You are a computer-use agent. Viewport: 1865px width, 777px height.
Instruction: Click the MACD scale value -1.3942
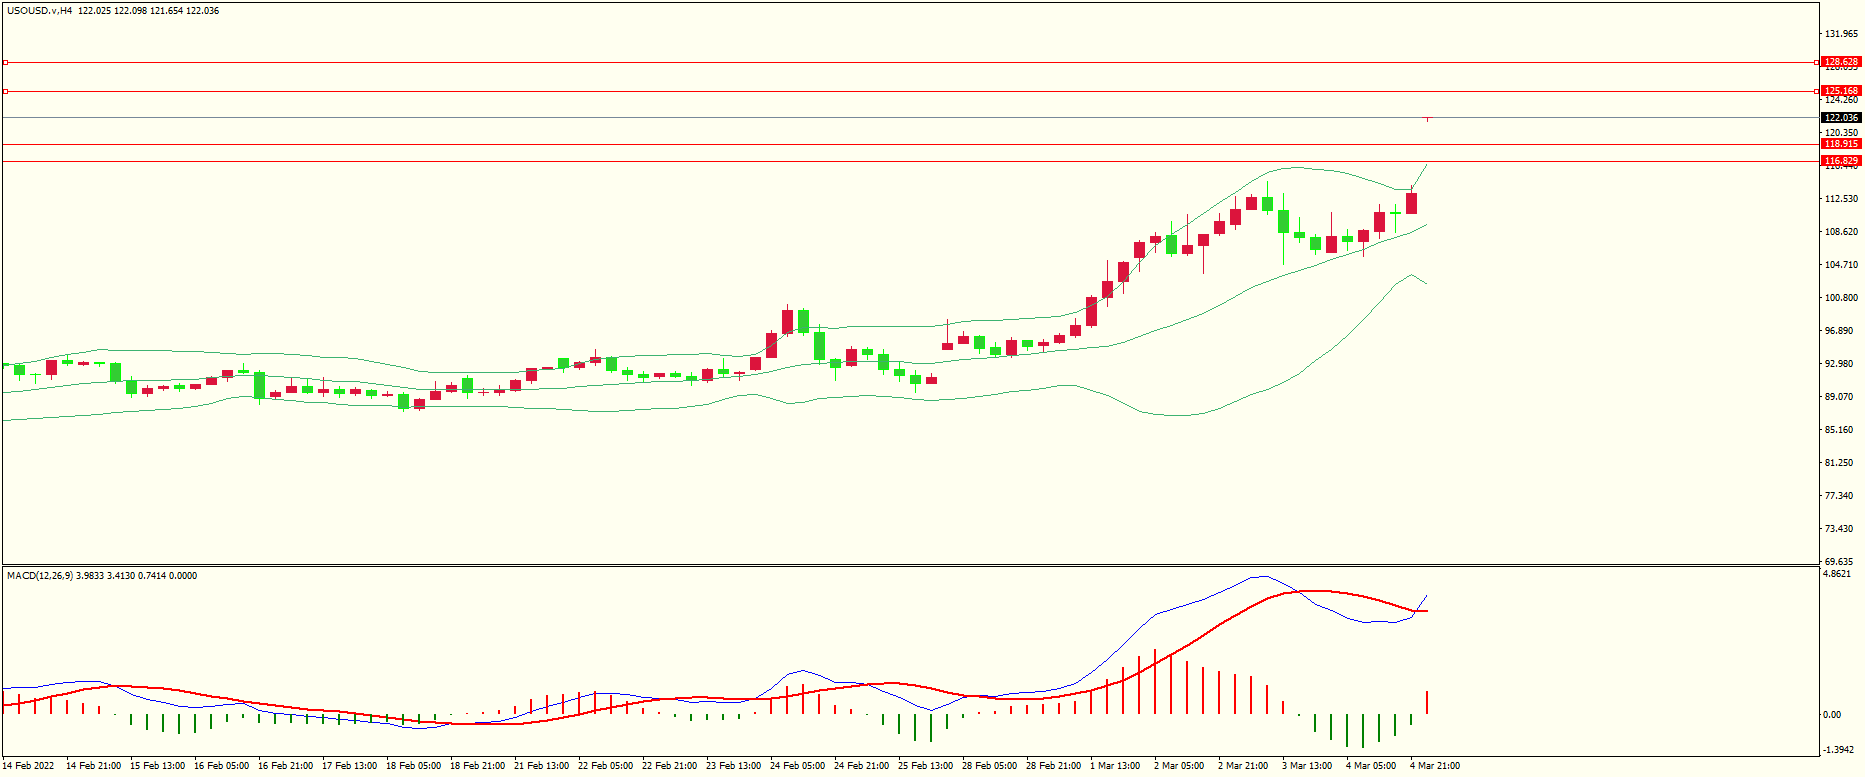tap(1838, 750)
